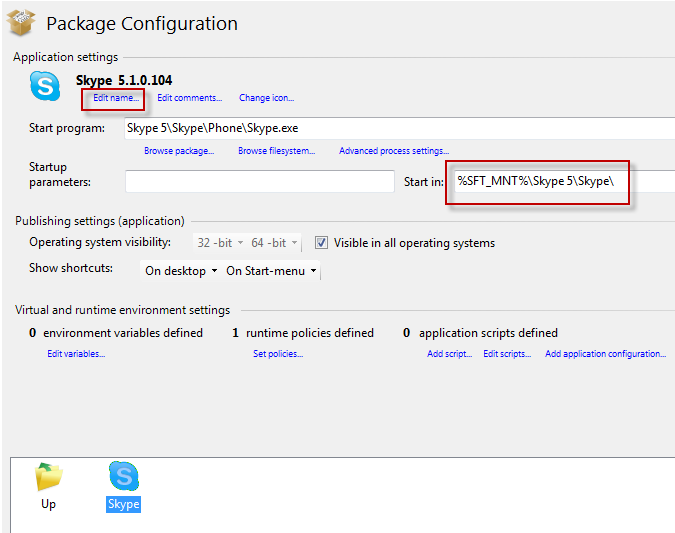The width and height of the screenshot is (675, 533).
Task: Open the Edit comments link
Action: point(190,98)
